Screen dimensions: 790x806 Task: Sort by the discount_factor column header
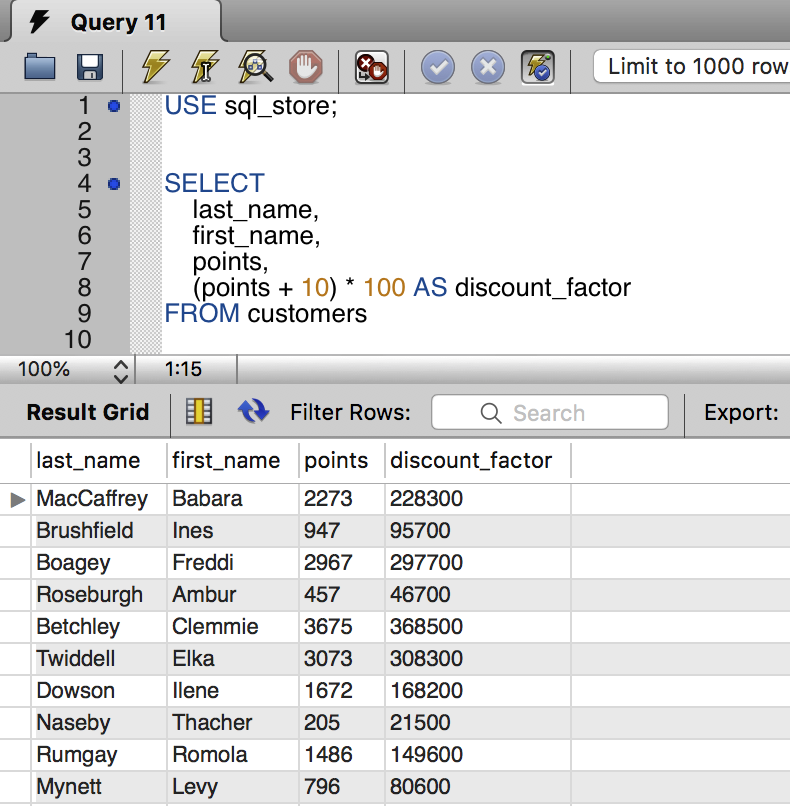point(477,461)
